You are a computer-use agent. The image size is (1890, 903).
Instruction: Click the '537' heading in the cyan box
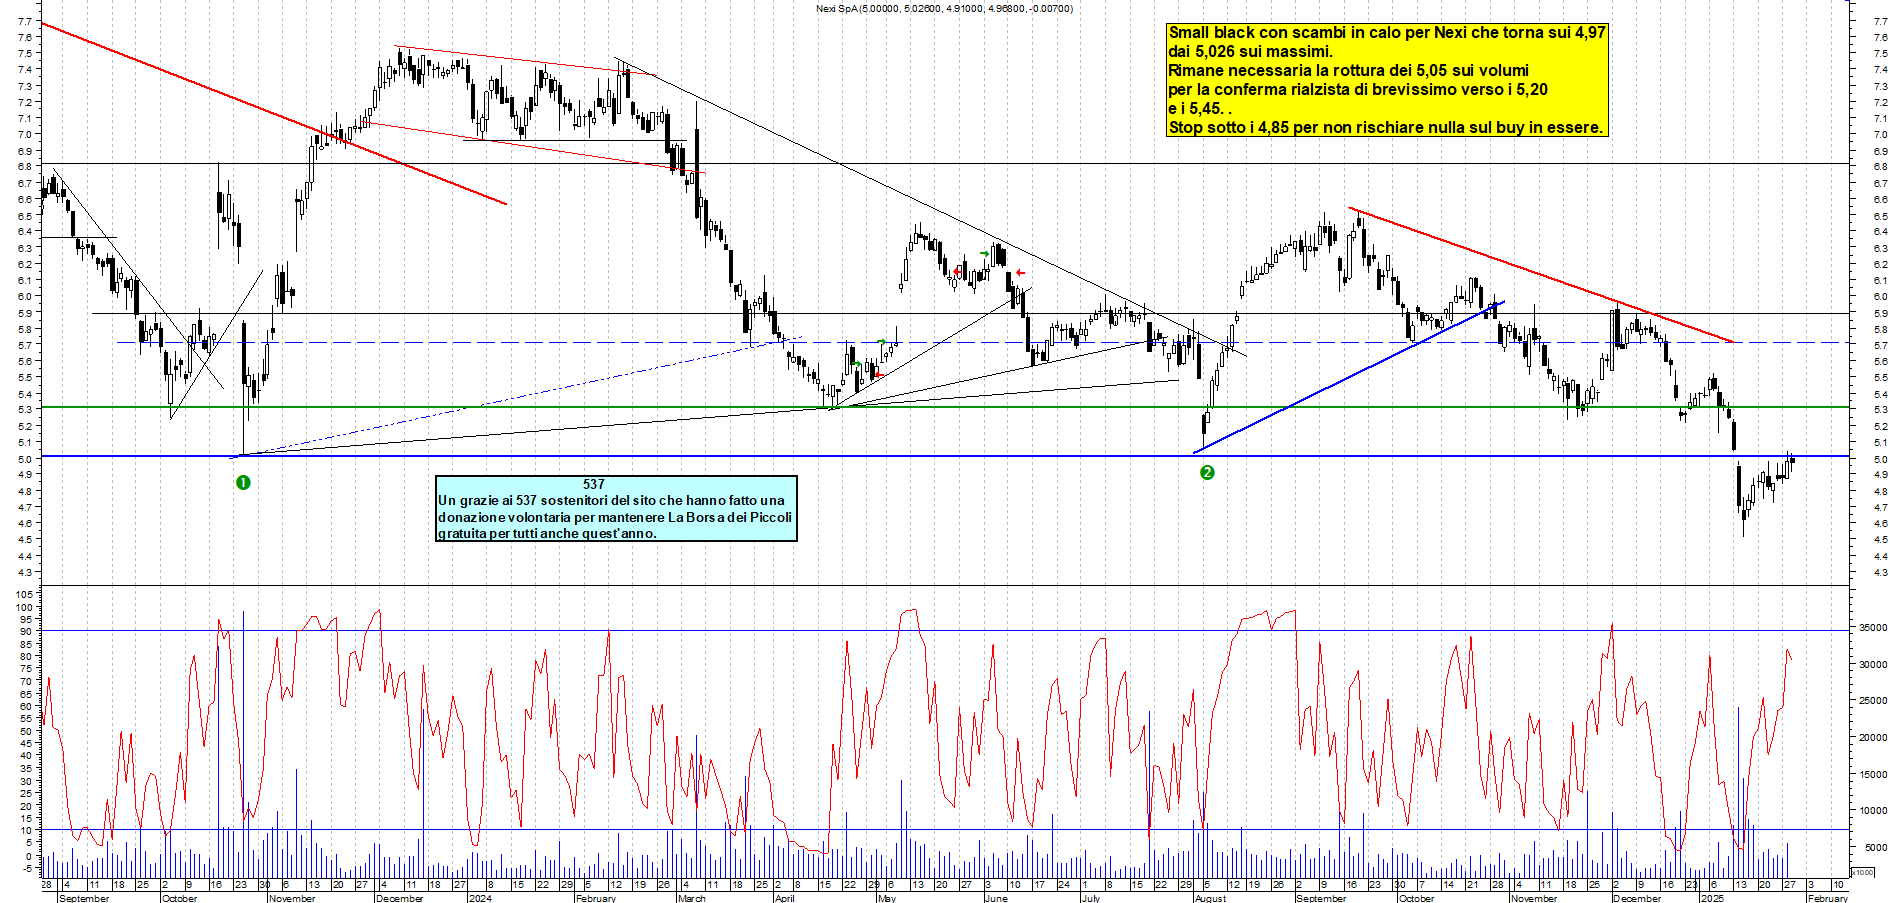tap(594, 484)
